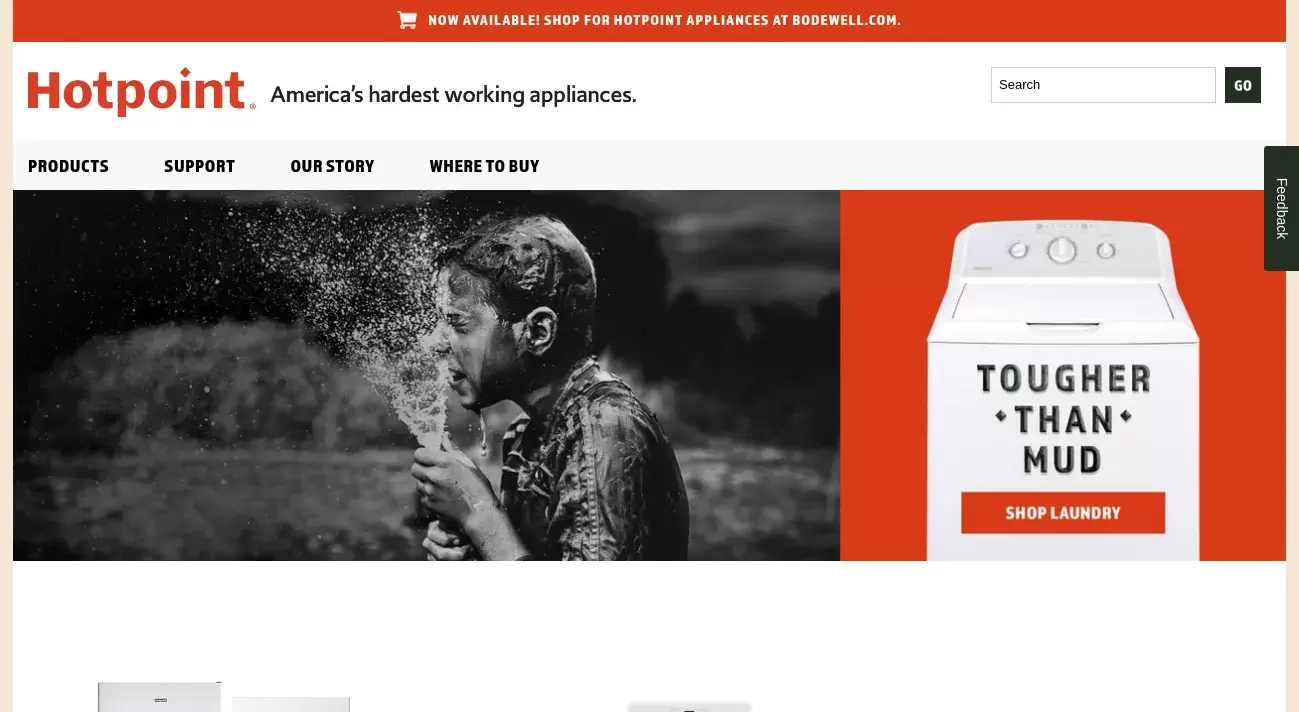1299x712 pixels.
Task: Click the SHOP LAUNDRY button
Action: pyautogui.click(x=1063, y=513)
